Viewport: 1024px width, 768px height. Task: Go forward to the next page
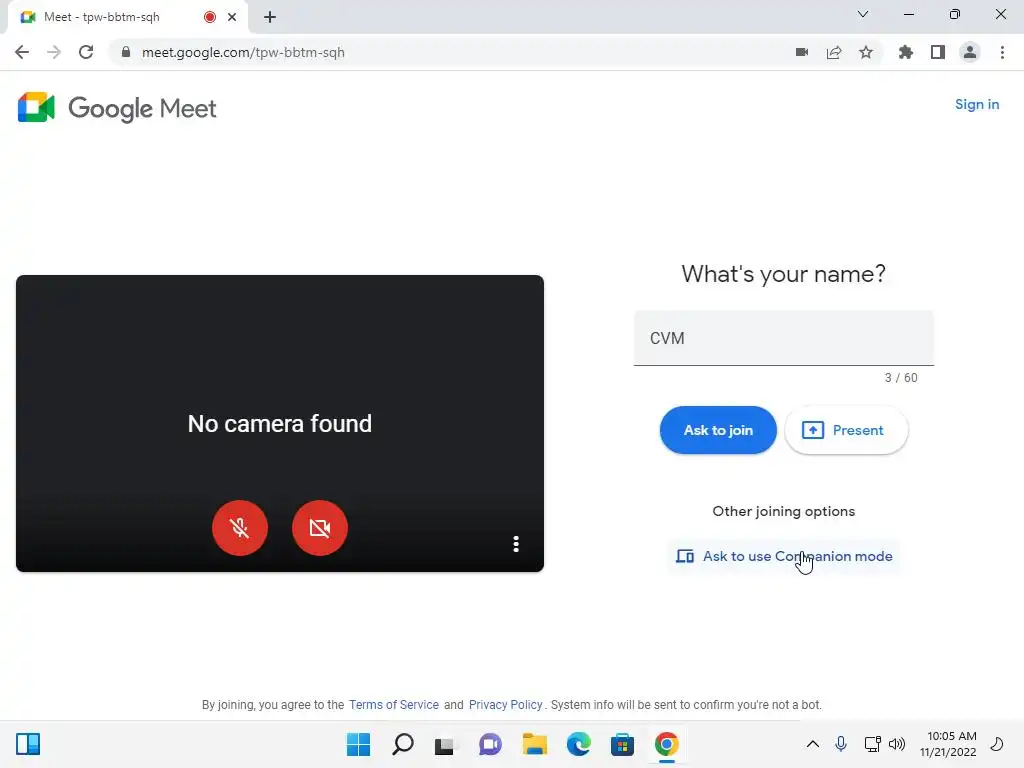tap(54, 52)
